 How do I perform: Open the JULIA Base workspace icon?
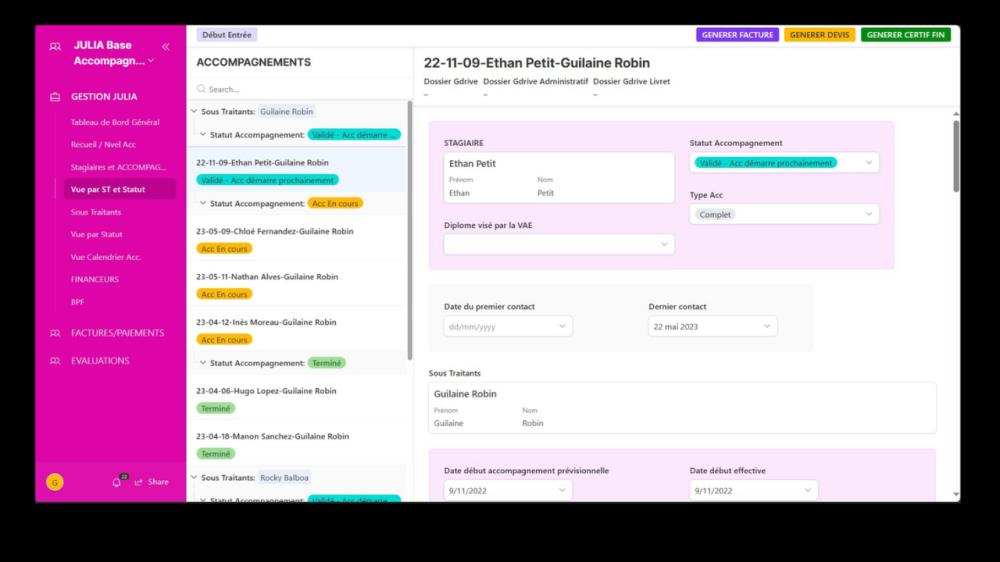pos(55,47)
